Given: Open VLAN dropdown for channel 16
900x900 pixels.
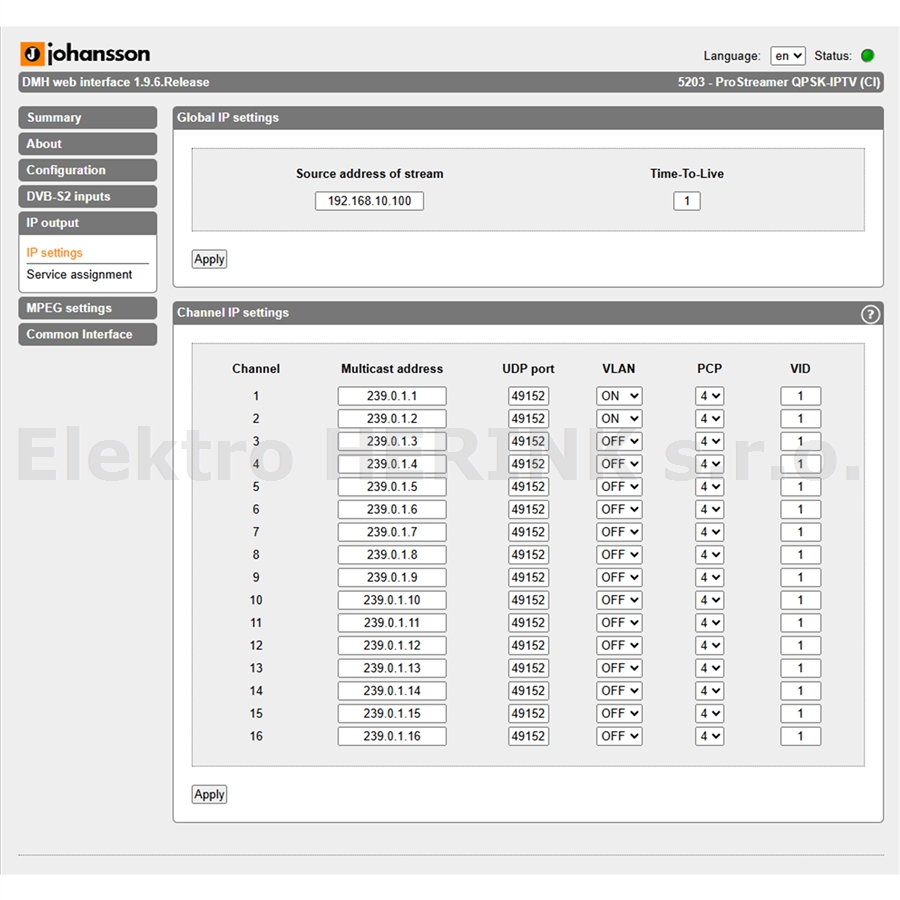Looking at the screenshot, I should (619, 736).
